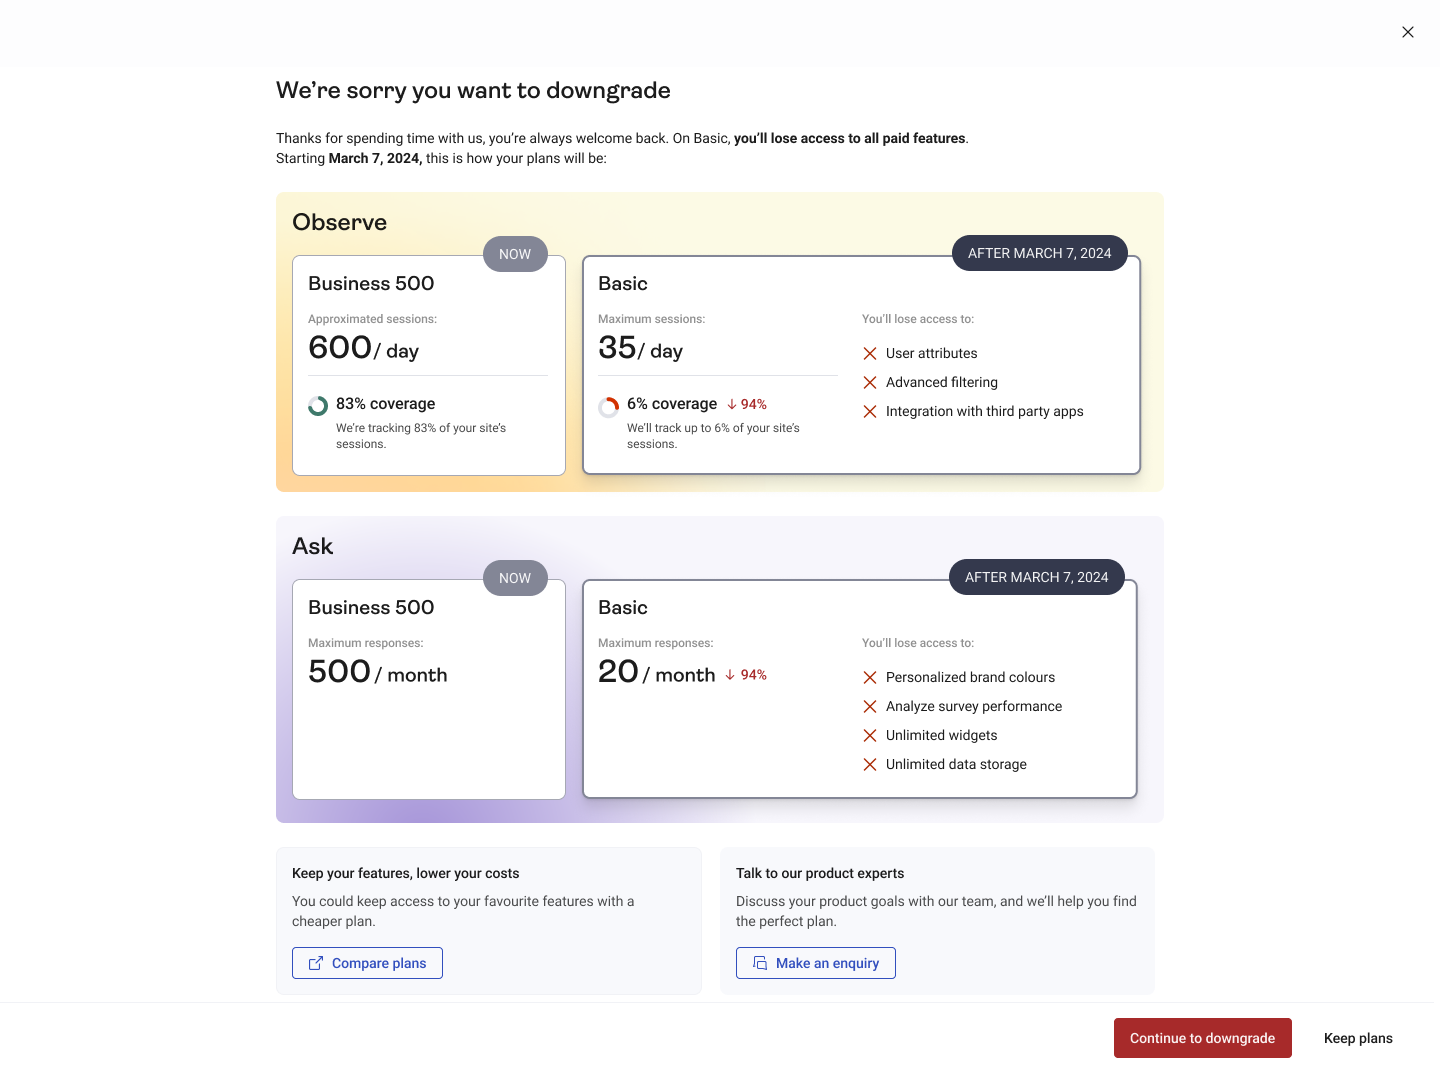The height and width of the screenshot is (1082, 1440).
Task: Click 'We'll track up to 6%' description text
Action: point(714,436)
